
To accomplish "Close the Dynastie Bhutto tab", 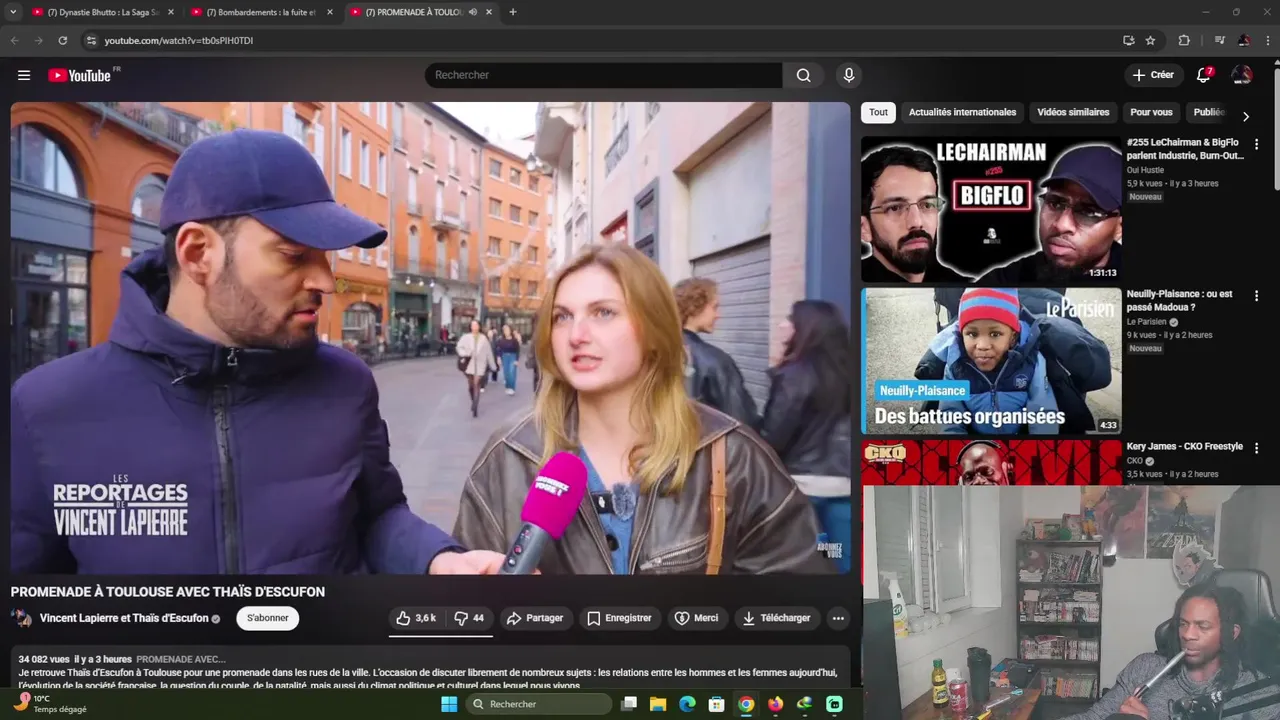I will coord(171,12).
